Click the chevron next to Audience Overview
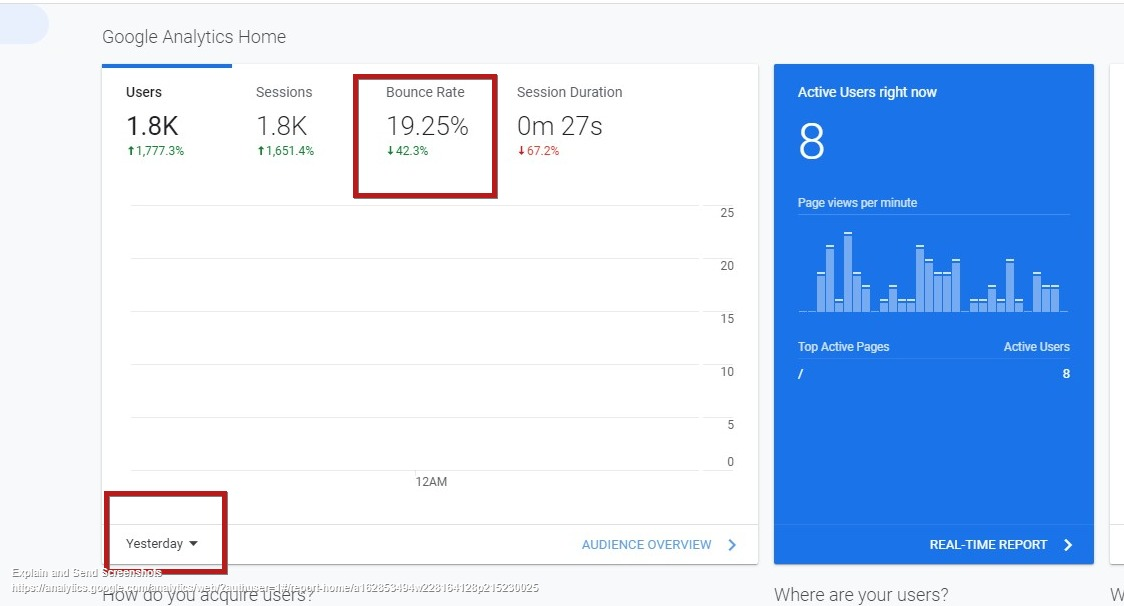The width and height of the screenshot is (1124, 606). [732, 545]
